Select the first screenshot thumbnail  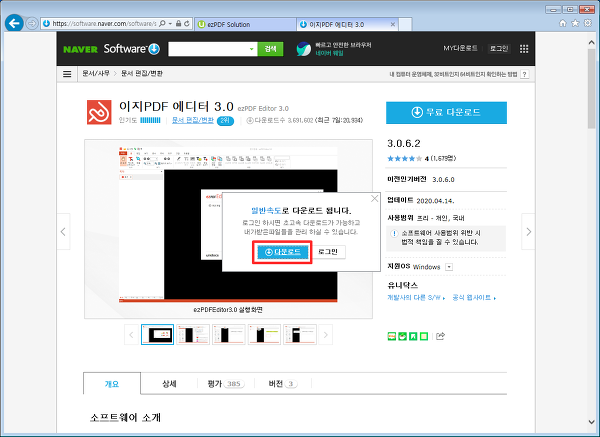[x=157, y=334]
